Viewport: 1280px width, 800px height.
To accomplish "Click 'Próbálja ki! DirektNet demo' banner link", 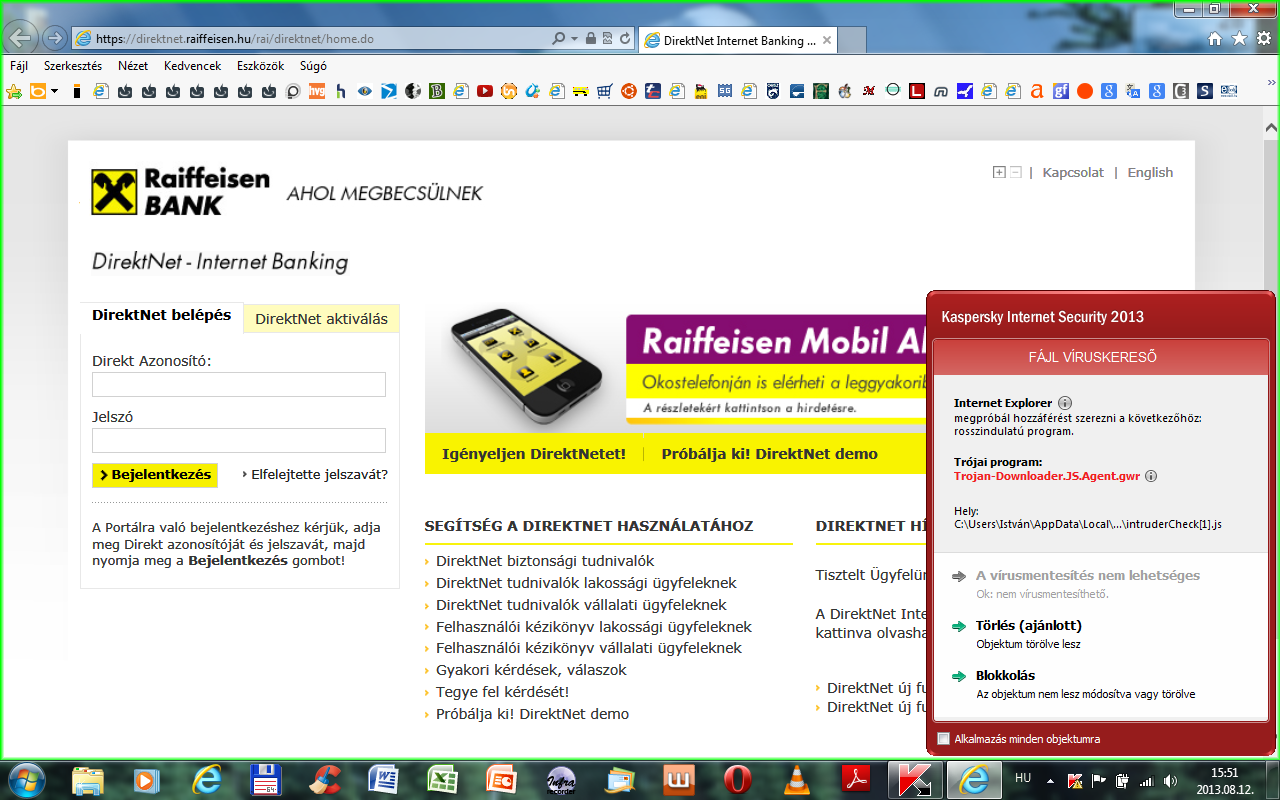I will [x=769, y=454].
